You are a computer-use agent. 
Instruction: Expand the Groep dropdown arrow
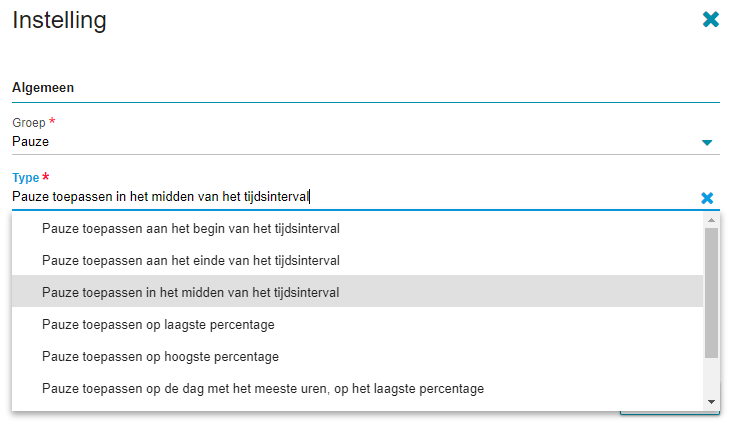click(x=707, y=143)
